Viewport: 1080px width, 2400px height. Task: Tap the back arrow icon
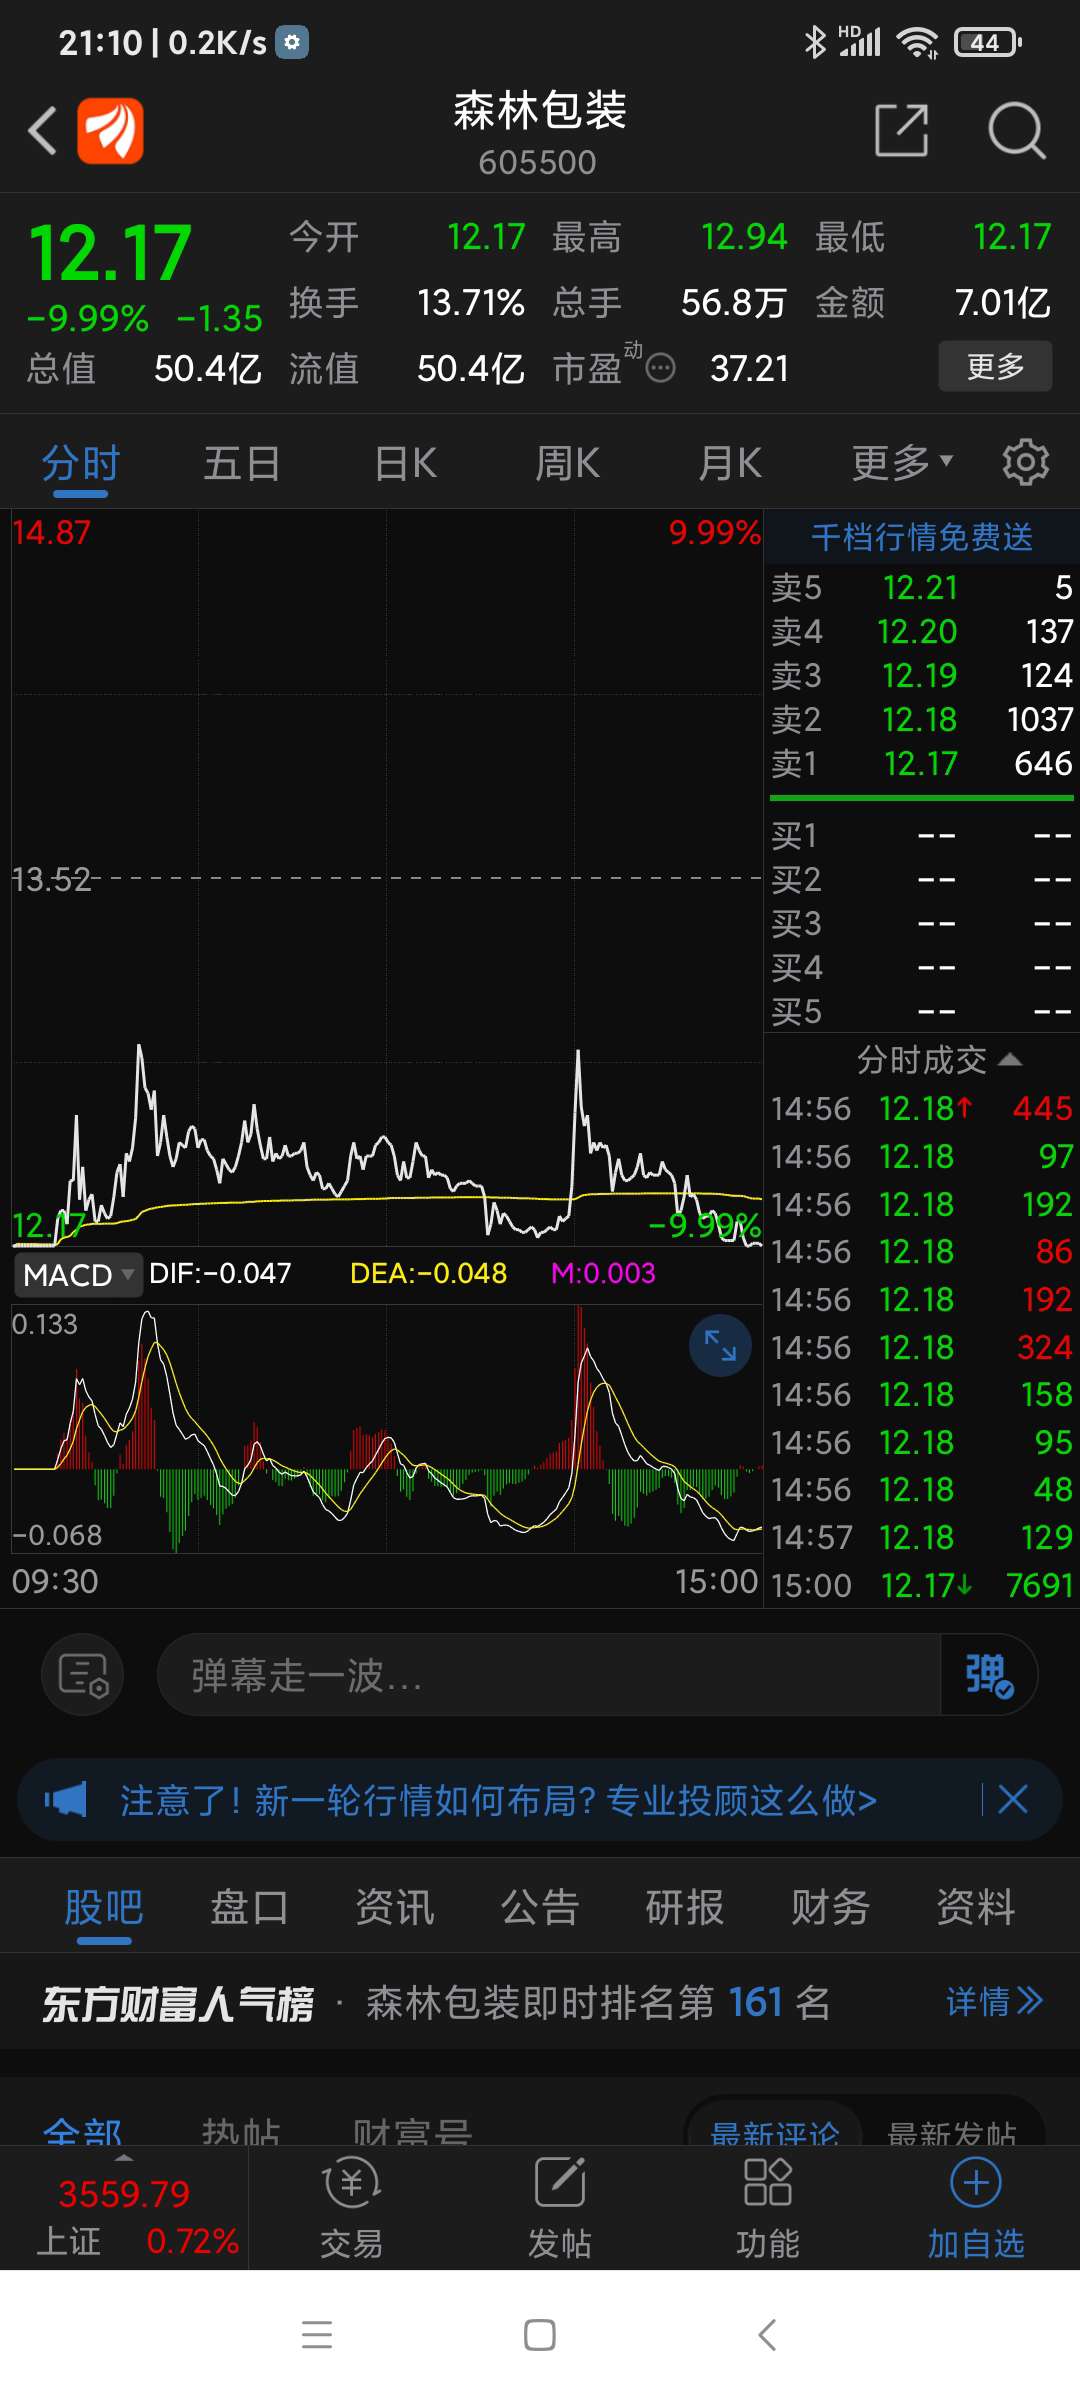[42, 131]
